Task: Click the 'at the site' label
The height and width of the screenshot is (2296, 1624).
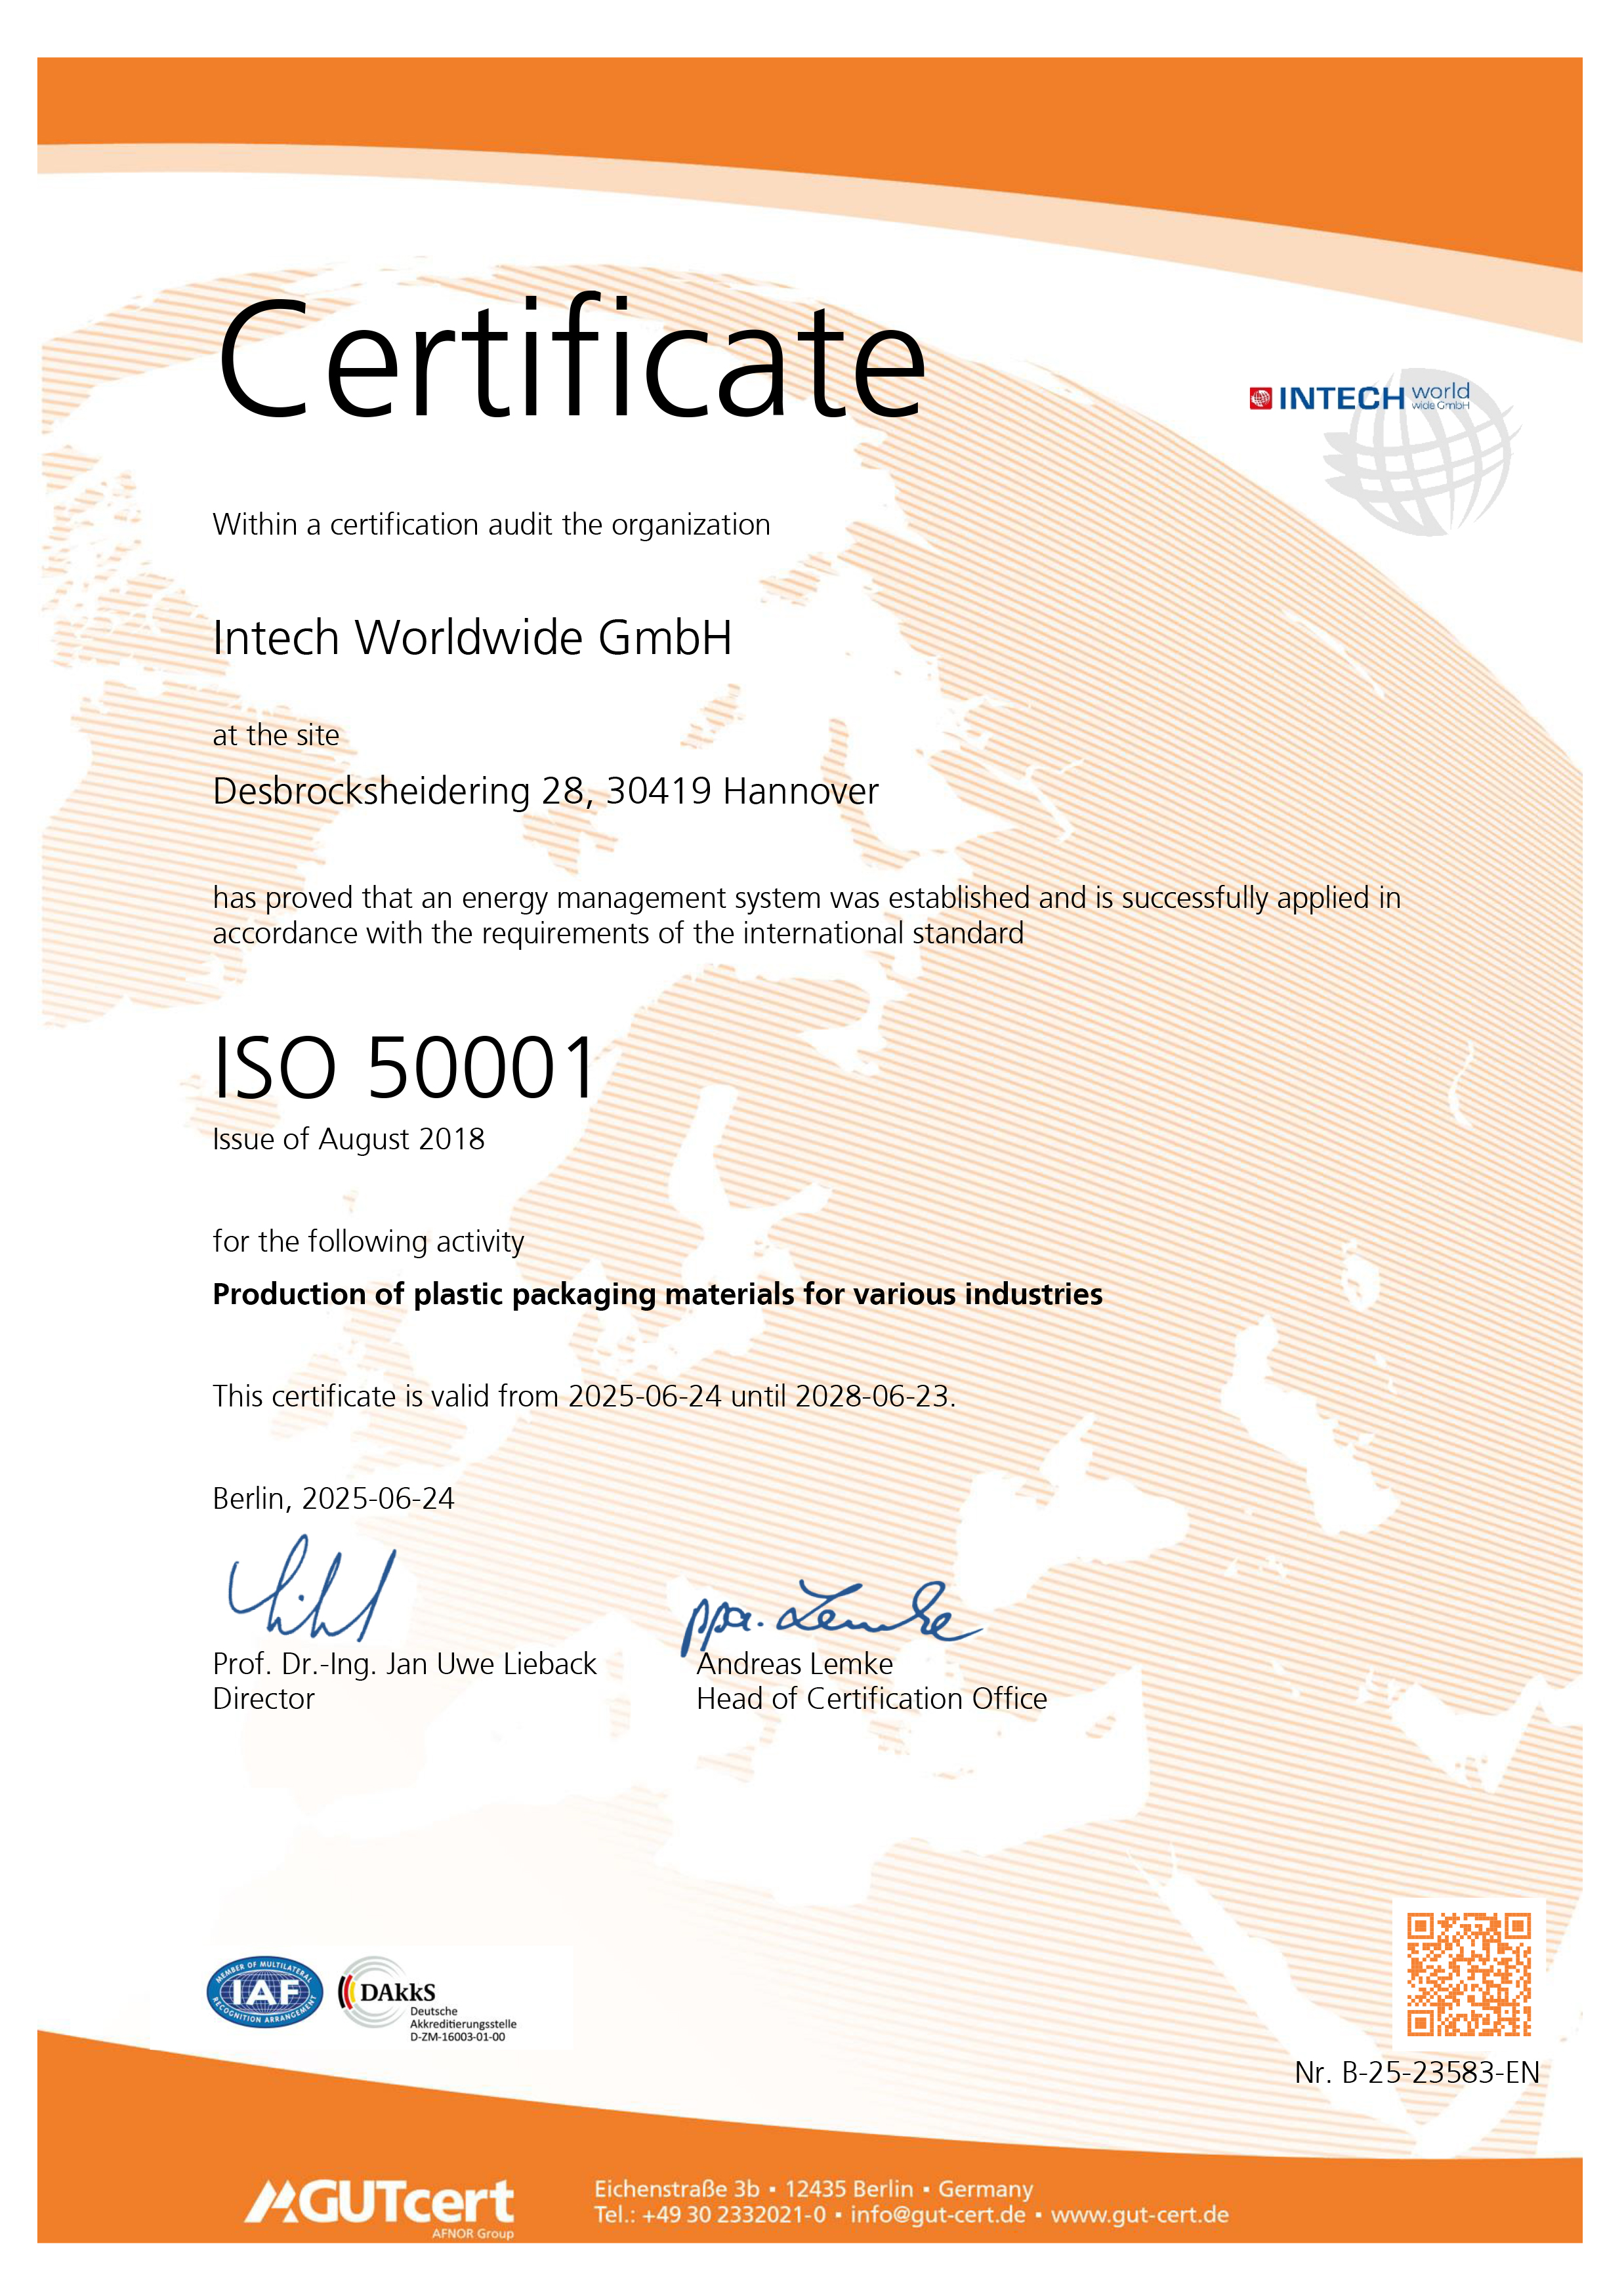Action: point(276,735)
